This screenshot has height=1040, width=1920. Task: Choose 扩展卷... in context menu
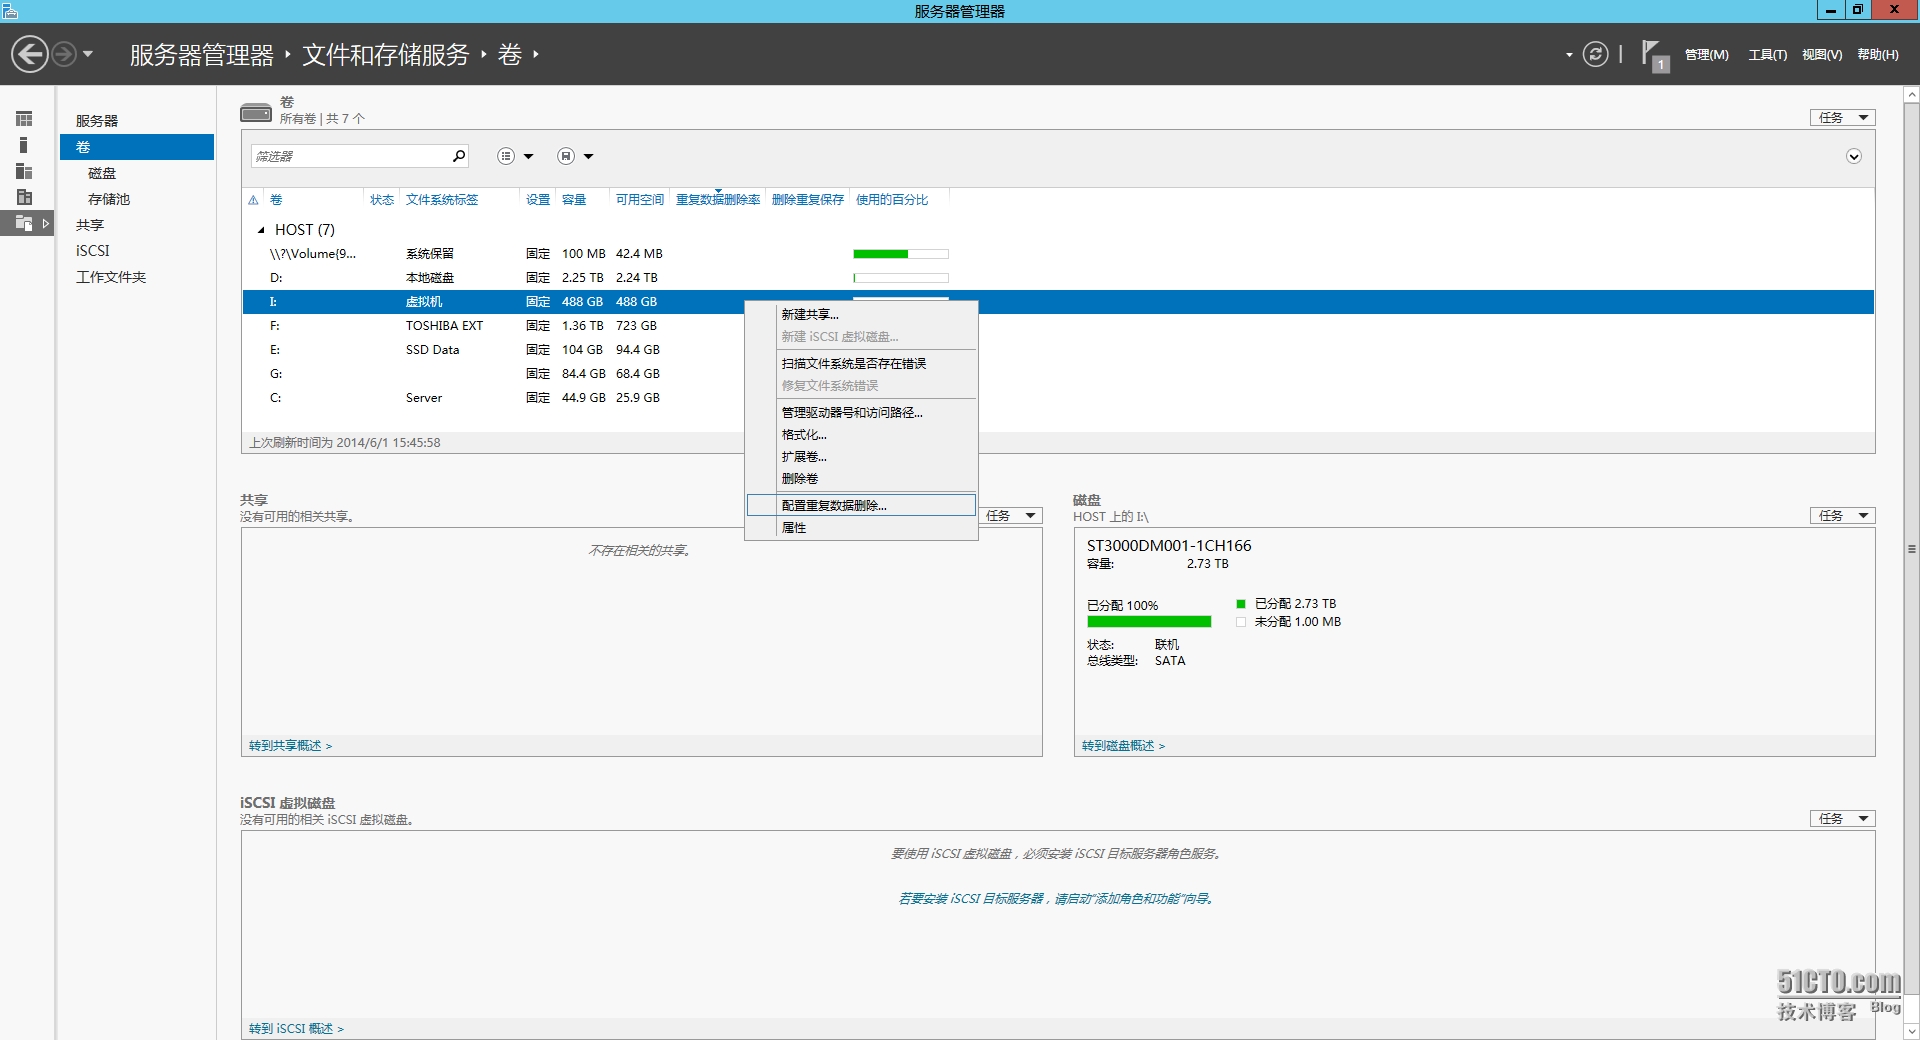click(861, 457)
